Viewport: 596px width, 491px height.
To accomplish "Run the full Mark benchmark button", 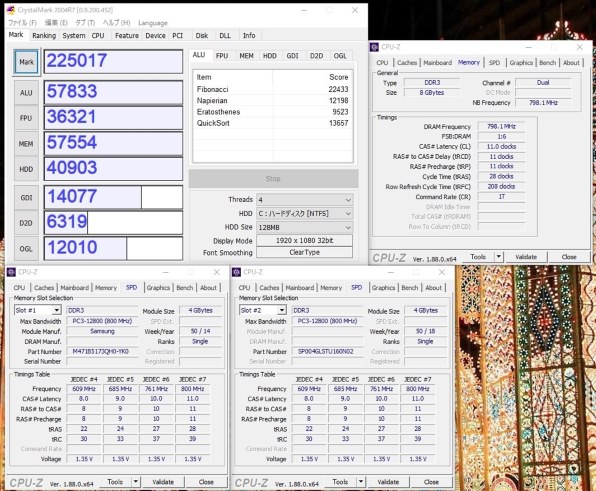I will 27,62.
